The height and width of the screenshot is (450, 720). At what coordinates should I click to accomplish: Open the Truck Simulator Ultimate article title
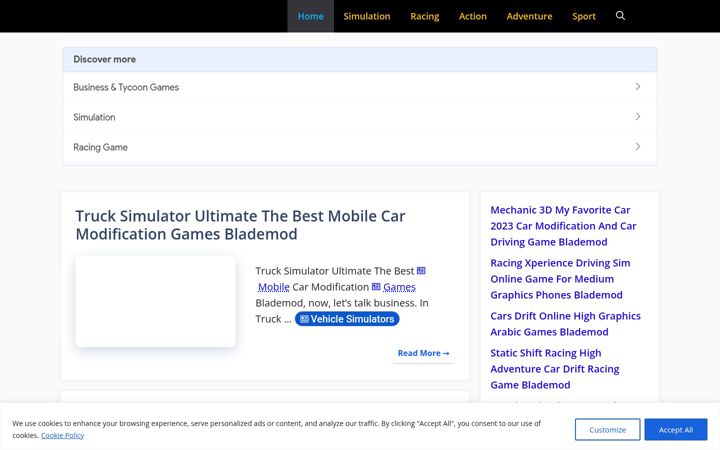pyautogui.click(x=241, y=225)
